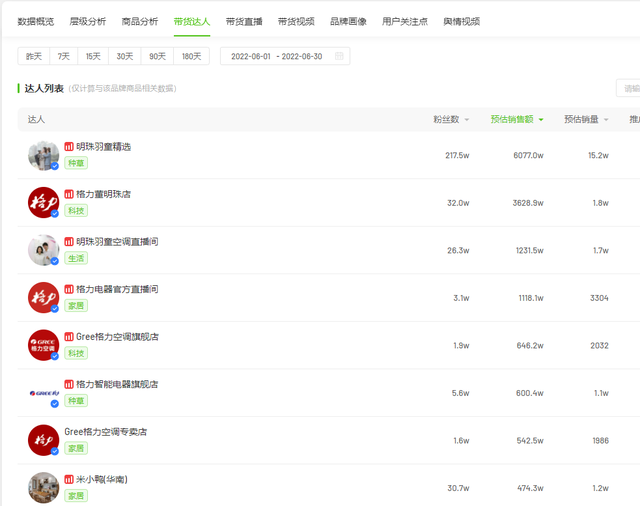The height and width of the screenshot is (506, 640).
Task: Click the 达人列表 section title
Action: coord(44,88)
